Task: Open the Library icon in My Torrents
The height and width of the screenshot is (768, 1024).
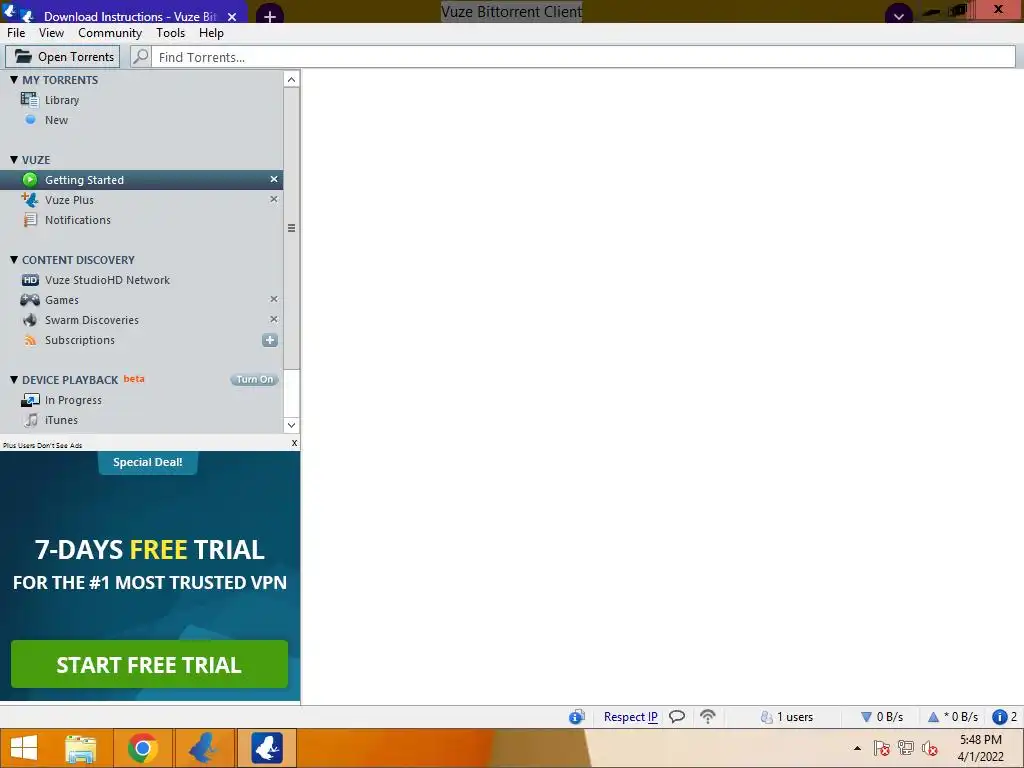Action: pyautogui.click(x=29, y=100)
